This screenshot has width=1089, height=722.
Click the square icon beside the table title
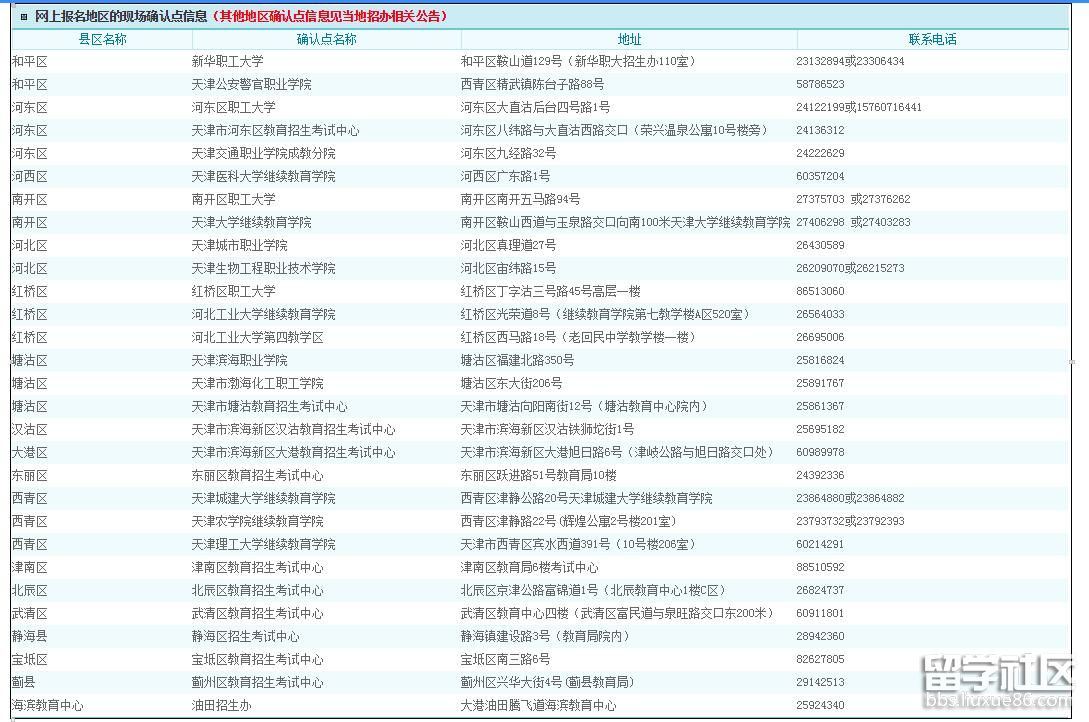pyautogui.click(x=24, y=17)
